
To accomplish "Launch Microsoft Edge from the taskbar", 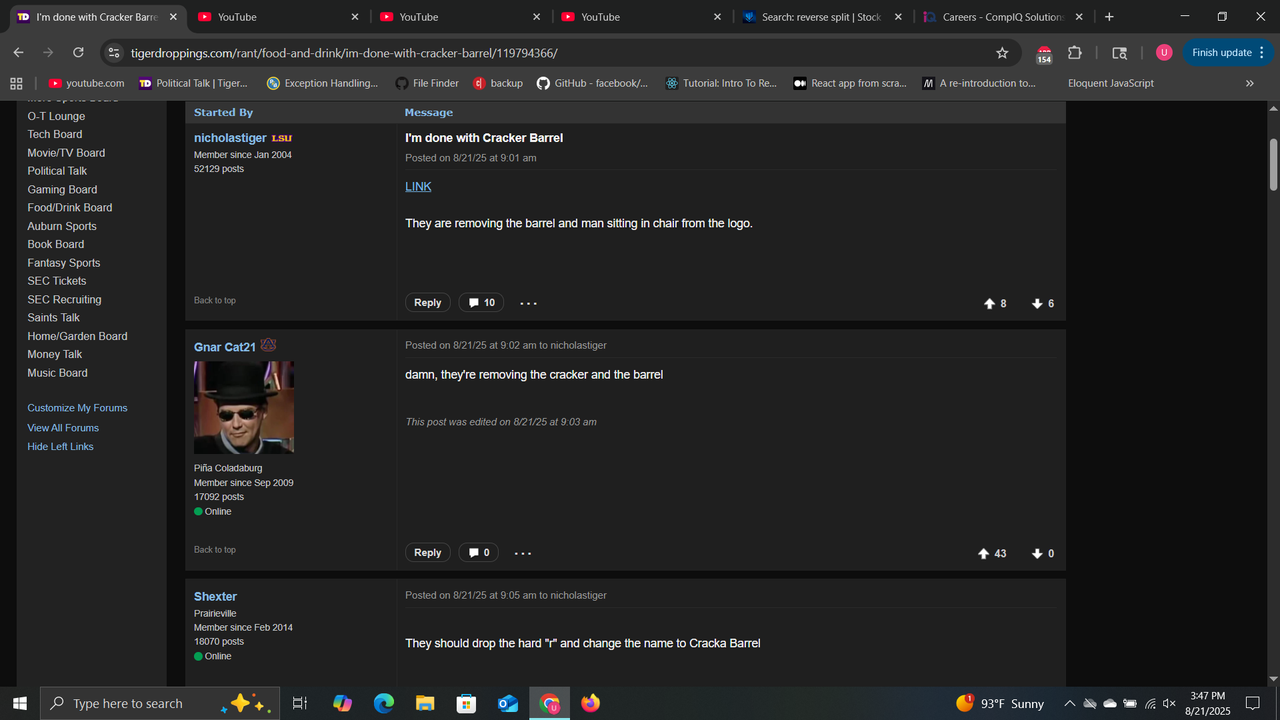I will pos(384,703).
